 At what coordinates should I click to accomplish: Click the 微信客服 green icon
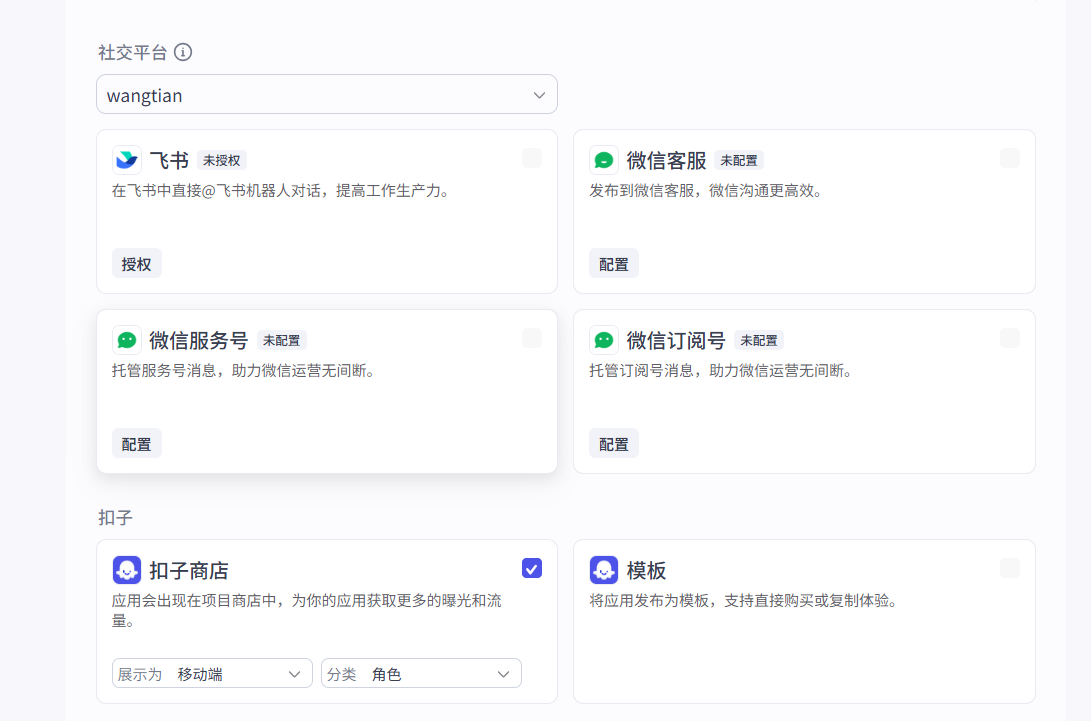(604, 160)
